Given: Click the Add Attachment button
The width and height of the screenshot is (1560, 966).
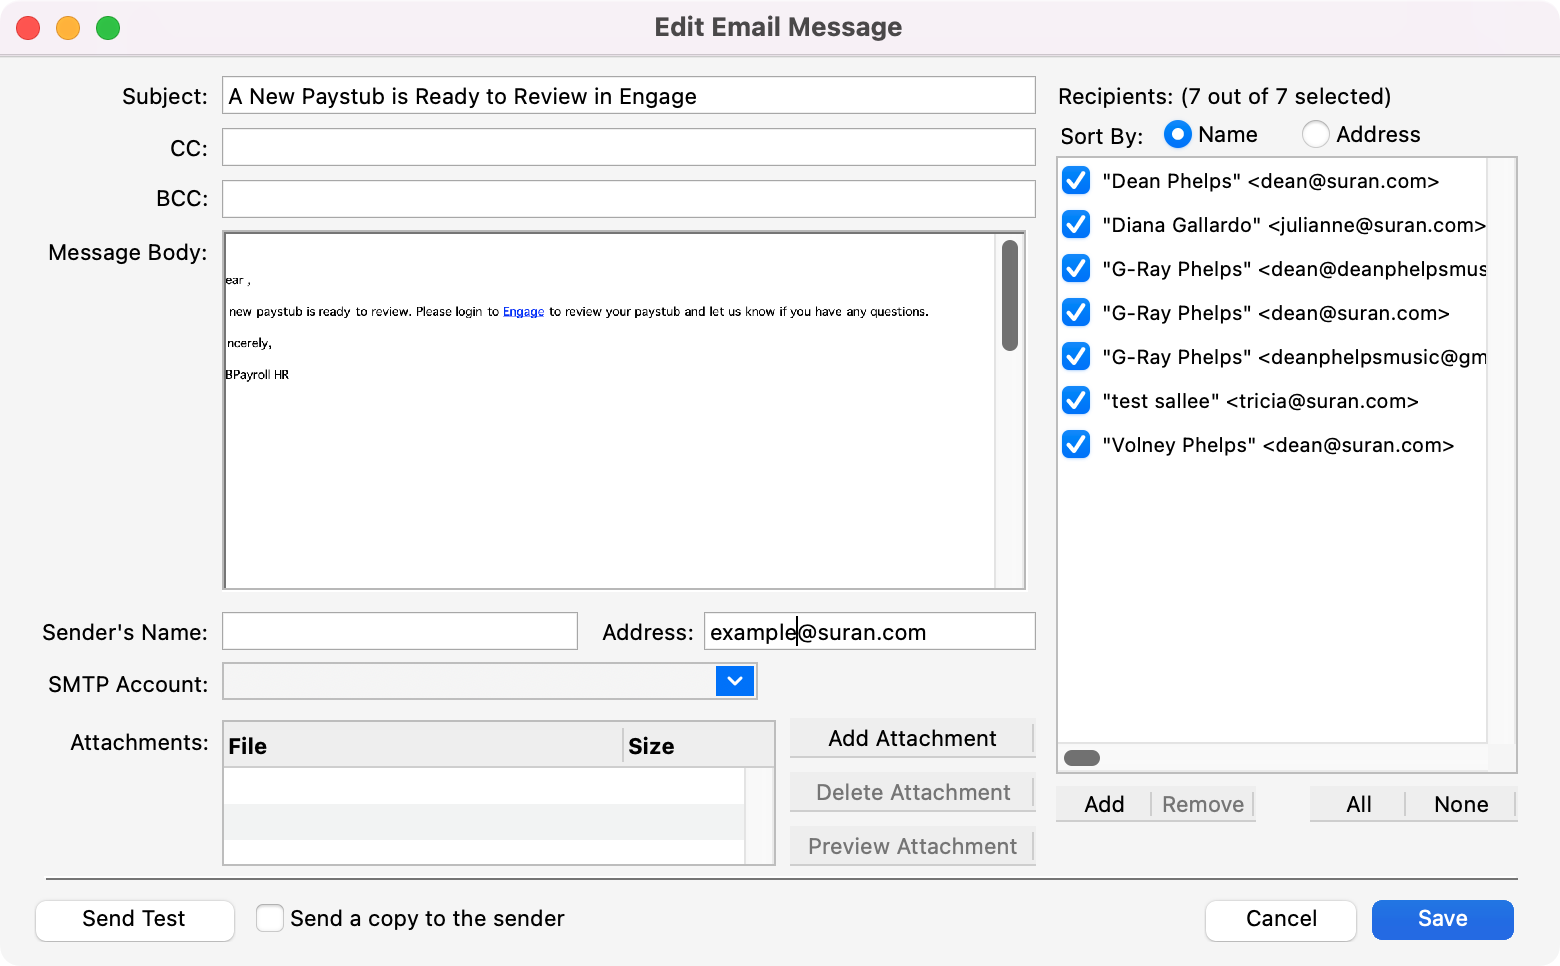Looking at the screenshot, I should pyautogui.click(x=912, y=738).
